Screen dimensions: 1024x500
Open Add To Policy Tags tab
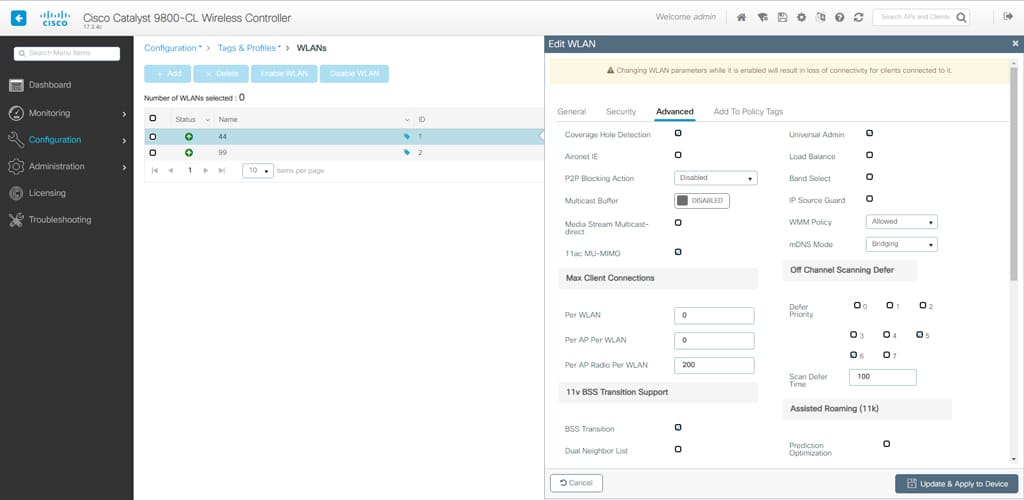pyautogui.click(x=748, y=112)
